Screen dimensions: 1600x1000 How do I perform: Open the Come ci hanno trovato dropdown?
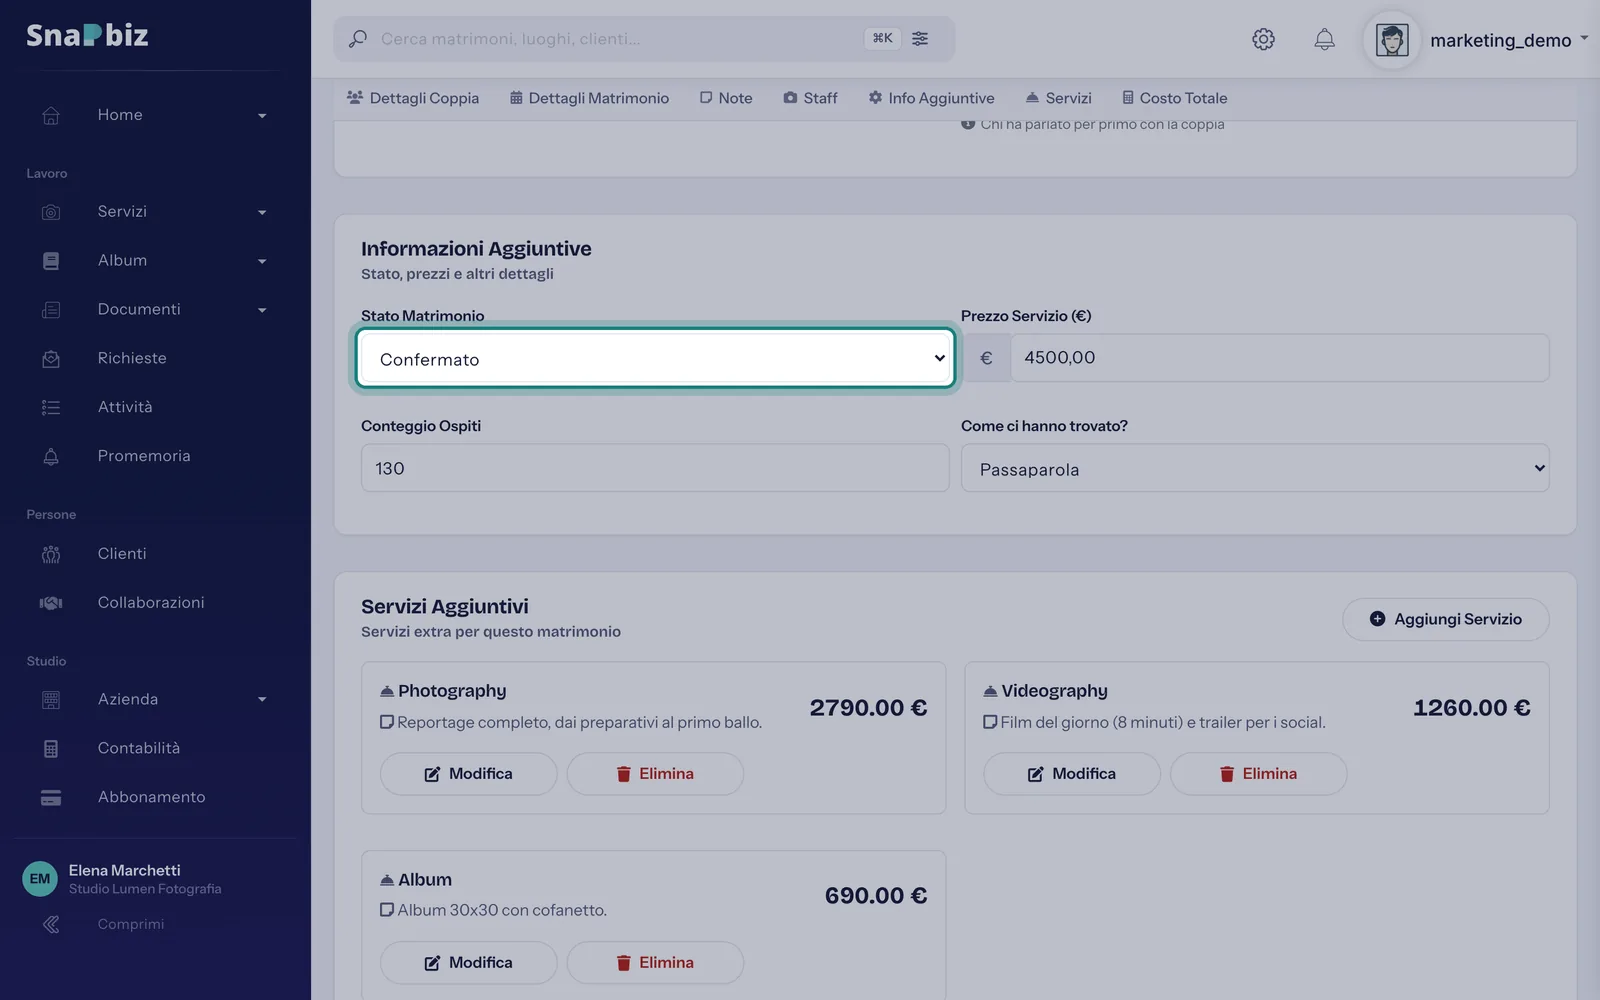click(1255, 468)
